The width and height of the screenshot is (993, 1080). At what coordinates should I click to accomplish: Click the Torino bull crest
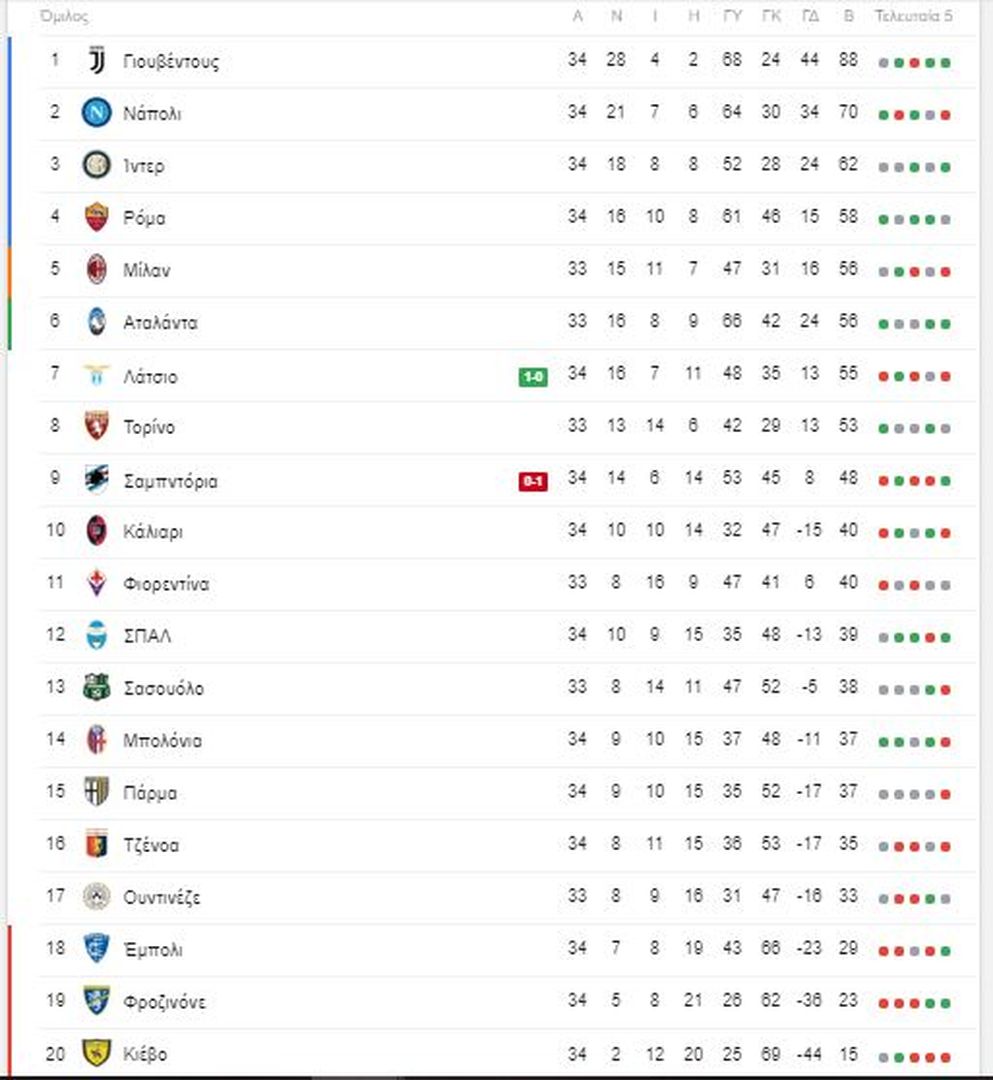(x=96, y=426)
